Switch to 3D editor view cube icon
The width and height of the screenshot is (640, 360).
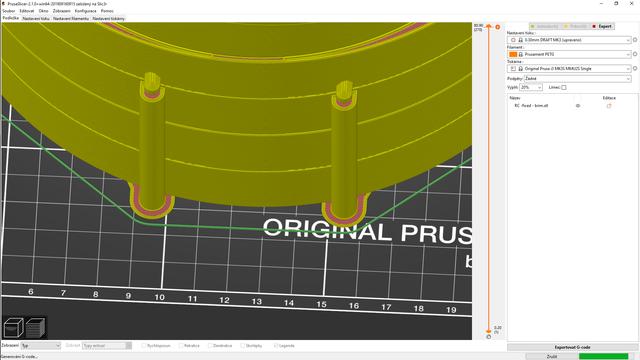coord(13,328)
